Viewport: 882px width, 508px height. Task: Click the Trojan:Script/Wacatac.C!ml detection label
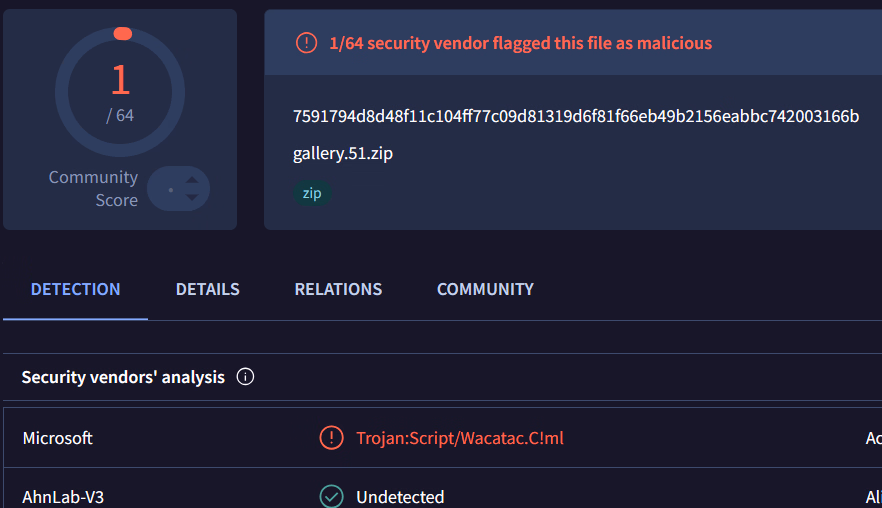coord(460,438)
